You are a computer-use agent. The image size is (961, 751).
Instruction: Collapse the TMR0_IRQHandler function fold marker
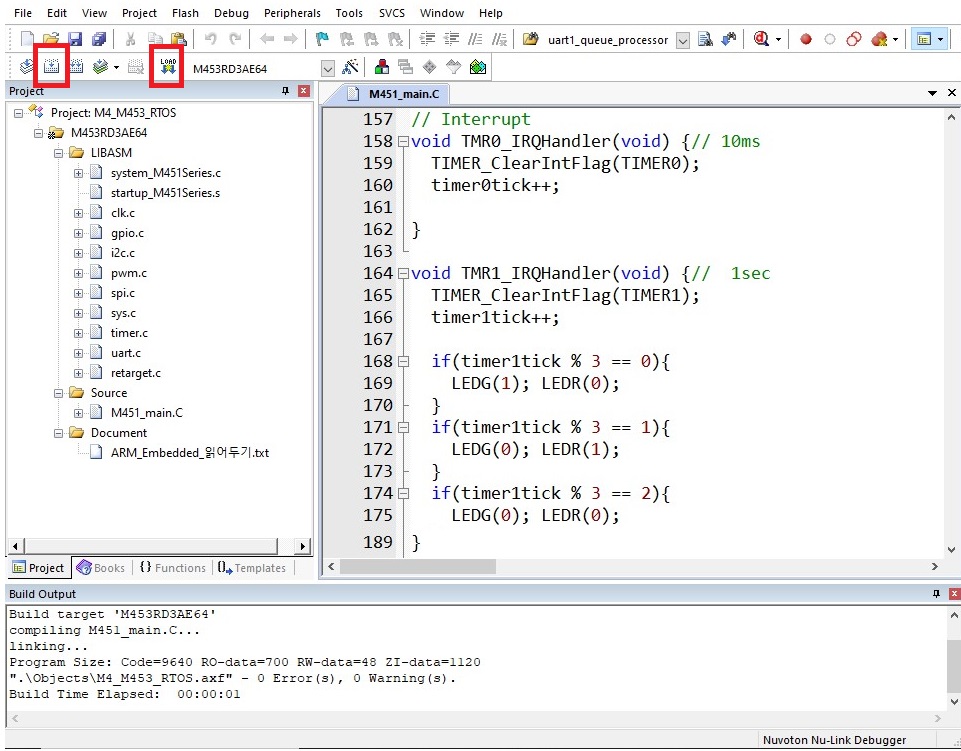point(403,142)
